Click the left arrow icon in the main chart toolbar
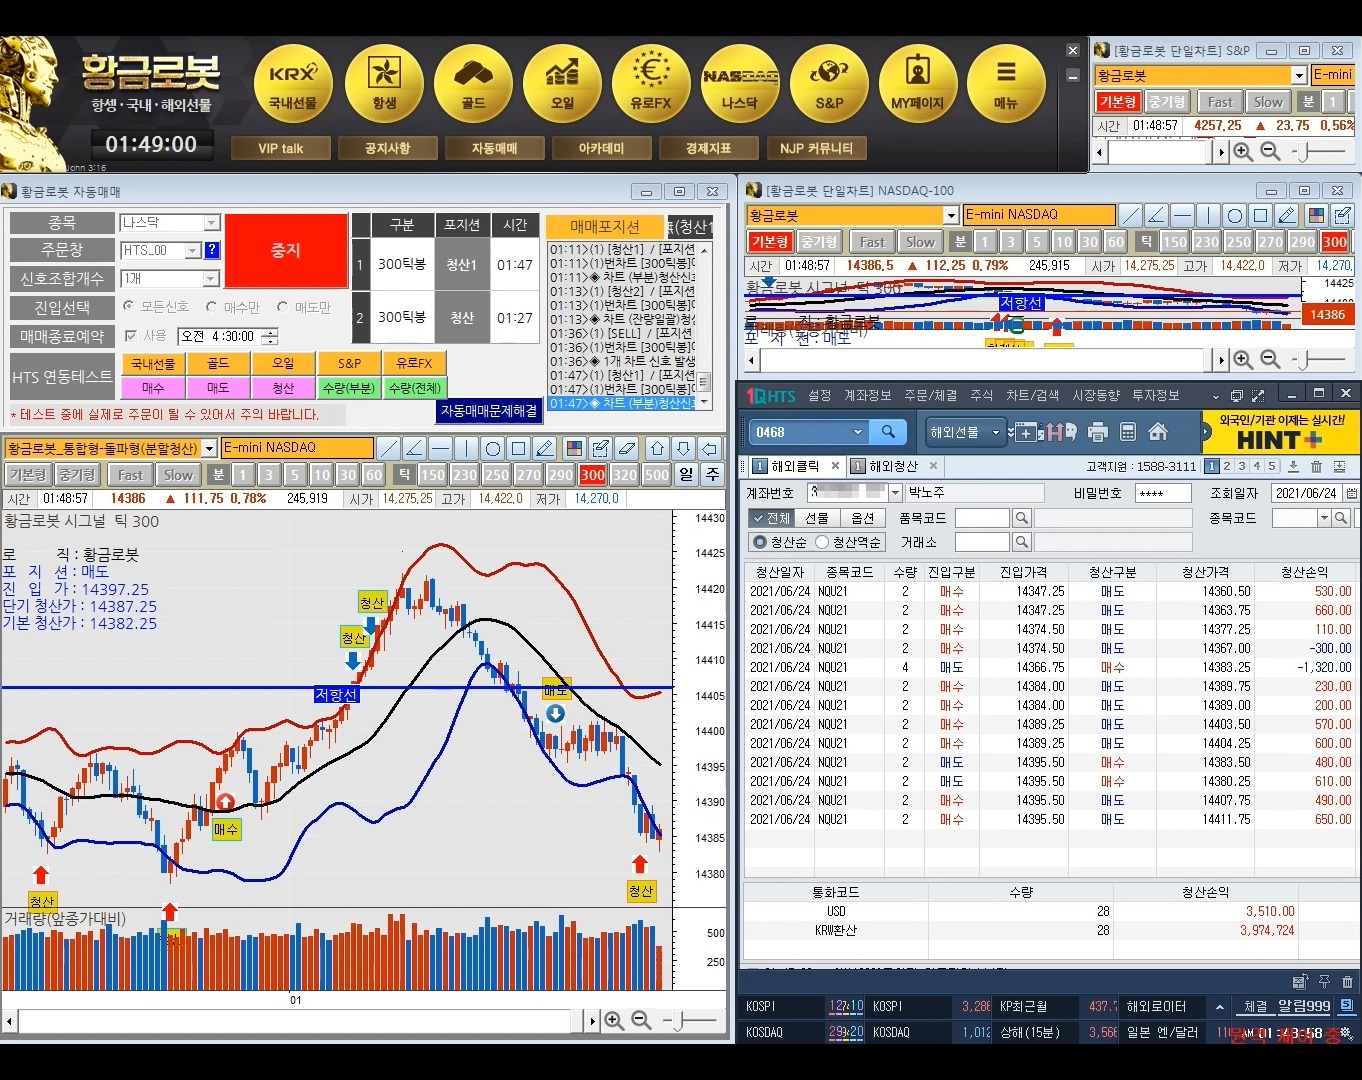This screenshot has width=1362, height=1080. (x=709, y=448)
